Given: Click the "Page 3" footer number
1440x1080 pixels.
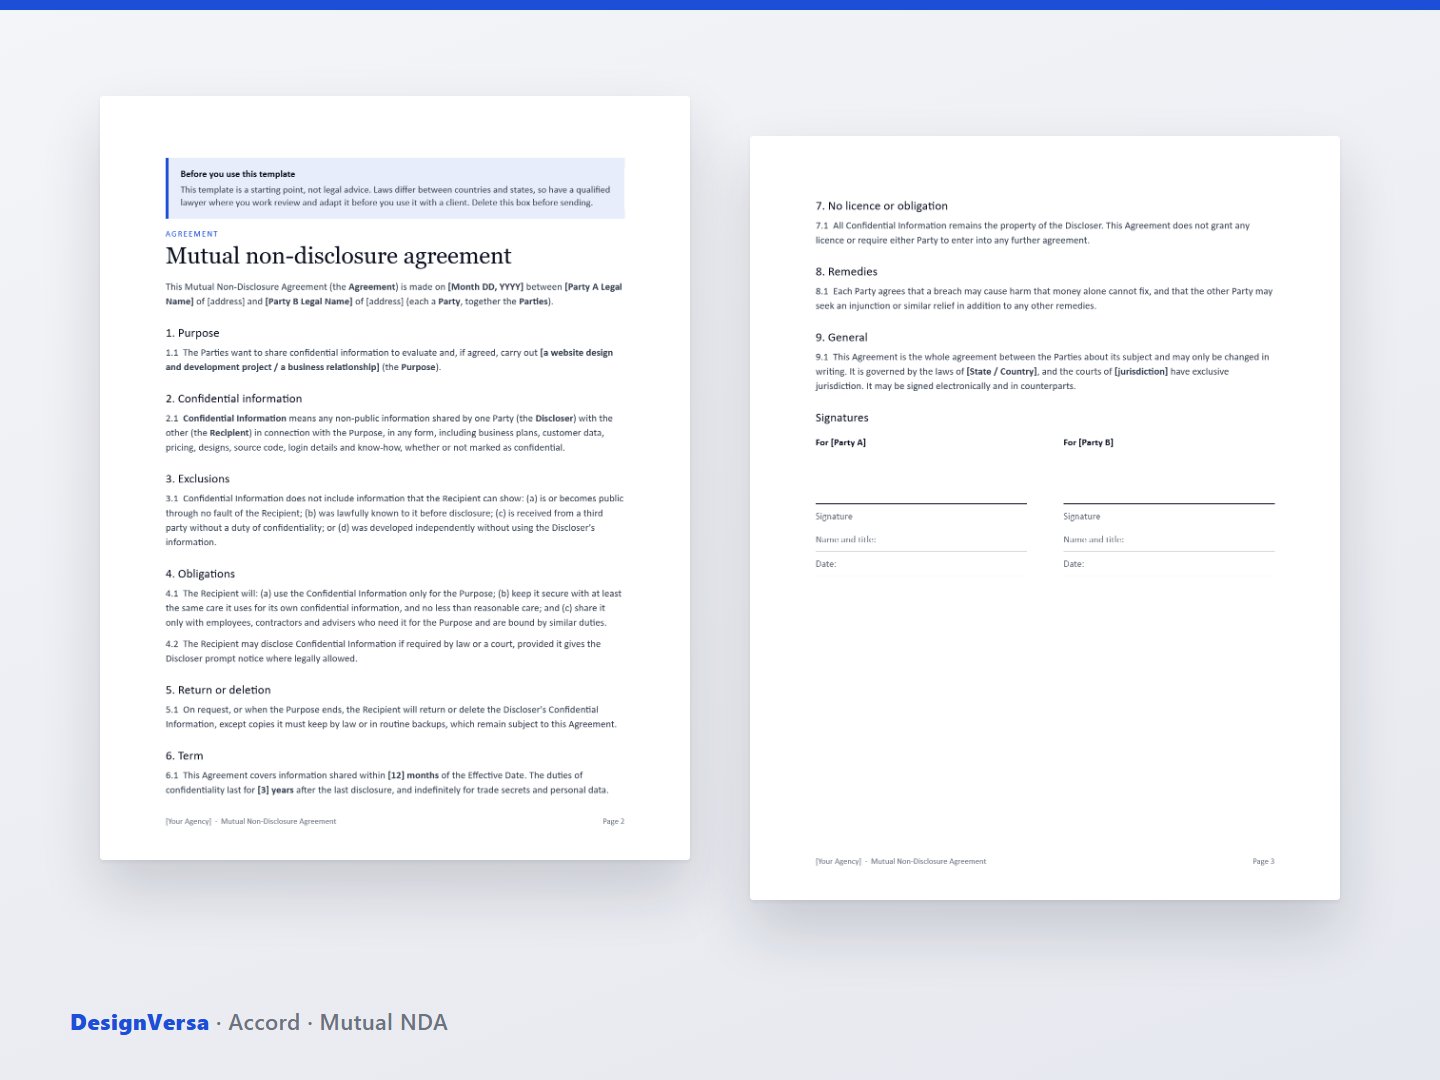Looking at the screenshot, I should click(1263, 862).
